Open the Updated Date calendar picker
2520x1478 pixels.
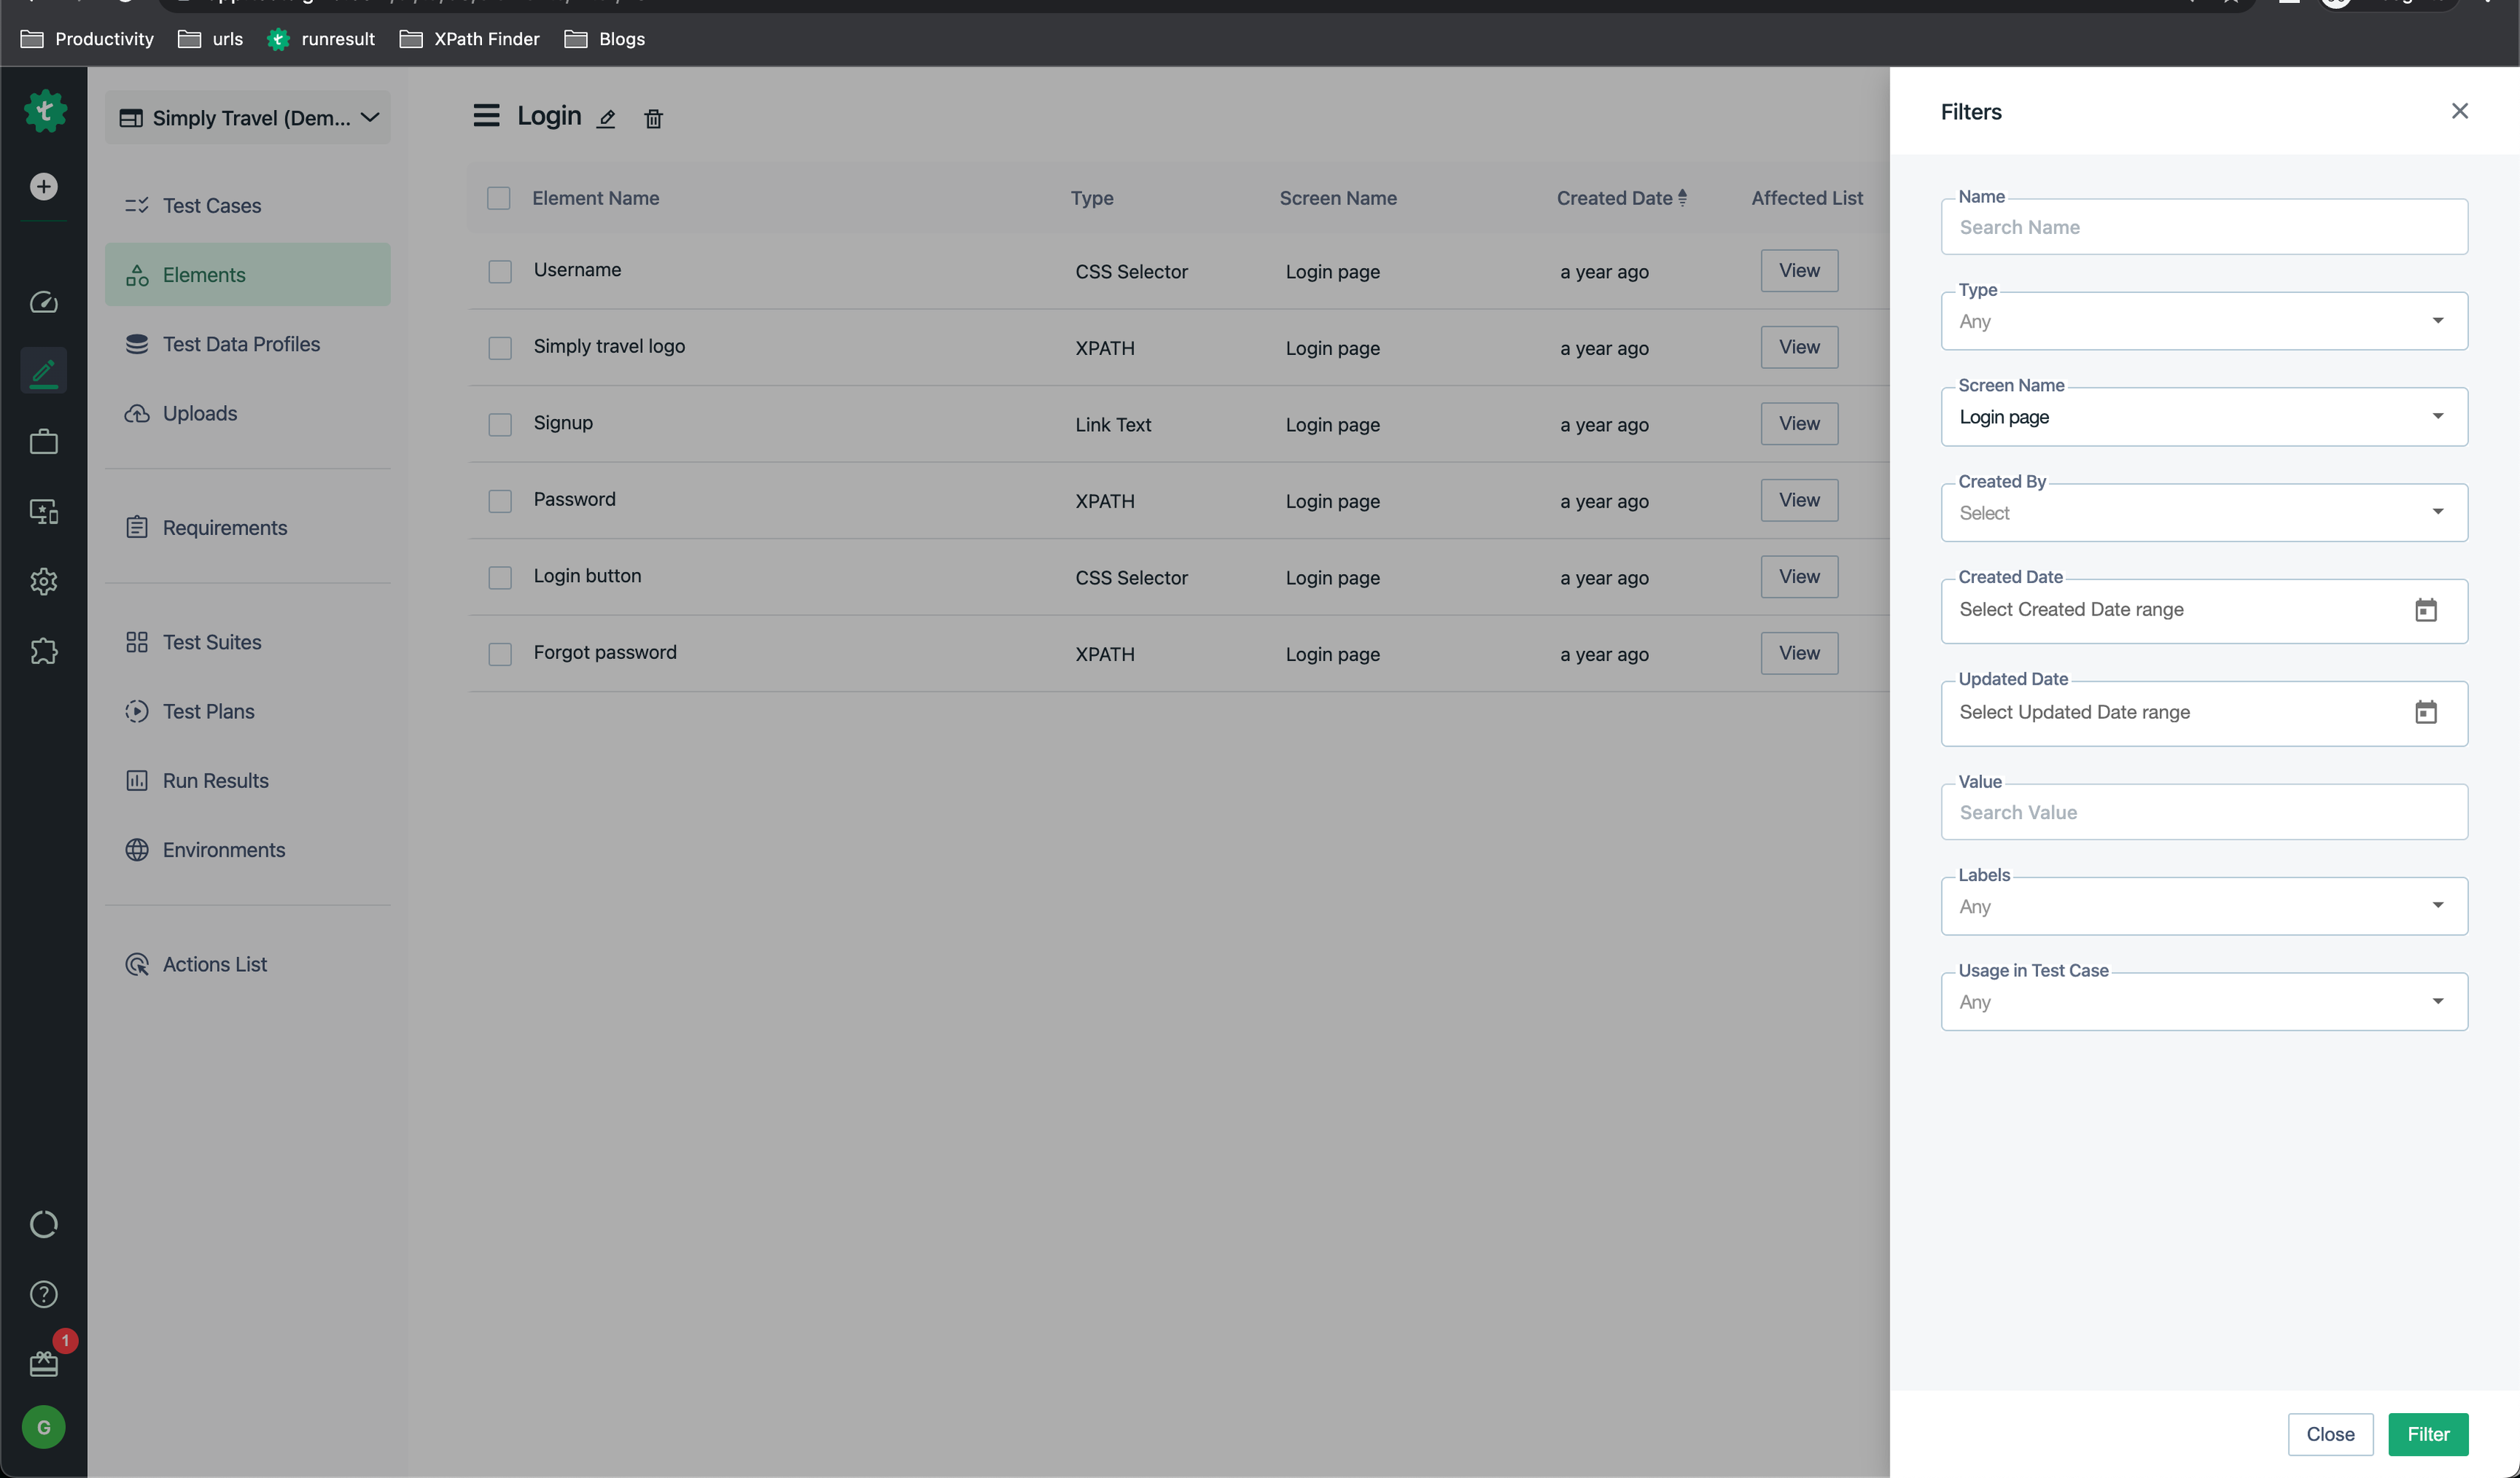(x=2425, y=712)
